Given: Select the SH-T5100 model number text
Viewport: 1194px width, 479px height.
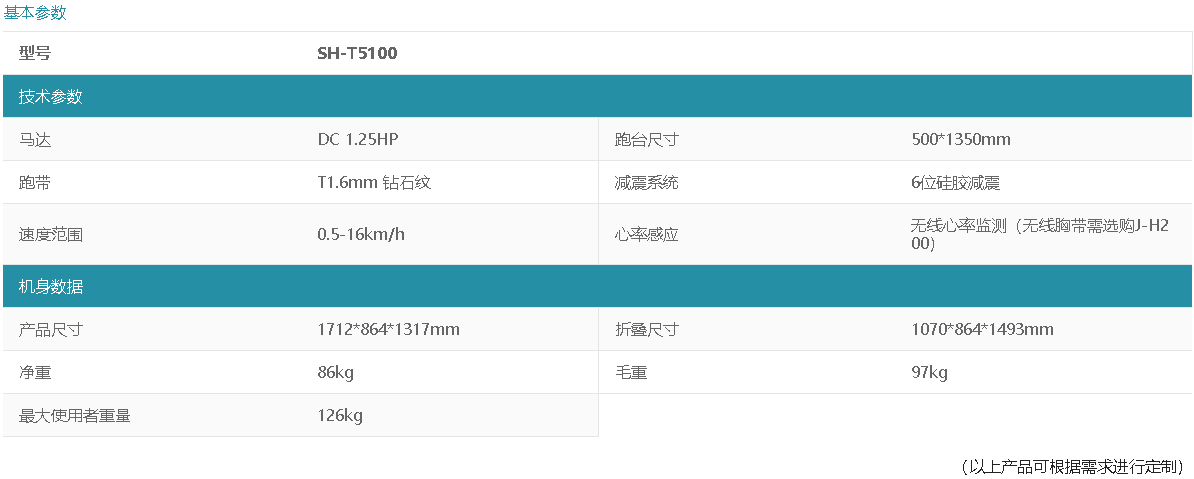Looking at the screenshot, I should pos(357,53).
